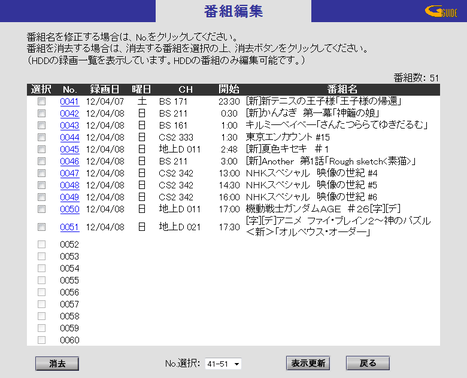The height and width of the screenshot is (378, 467).
Task: Click the 曜日 column header
Action: (x=141, y=89)
